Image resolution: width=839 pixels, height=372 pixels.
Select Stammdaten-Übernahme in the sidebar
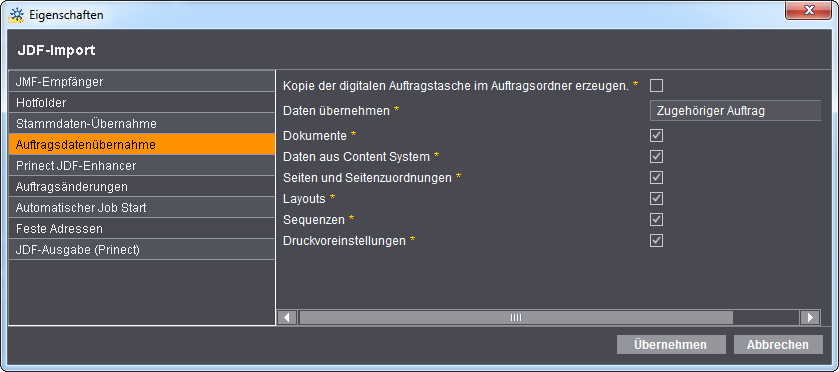tap(142, 124)
